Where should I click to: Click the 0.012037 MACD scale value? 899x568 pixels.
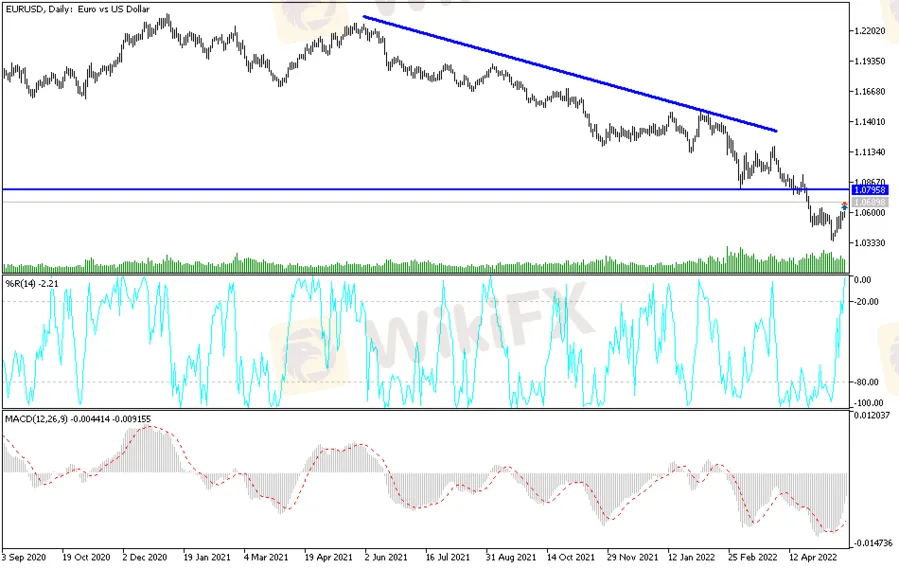pyautogui.click(x=871, y=415)
